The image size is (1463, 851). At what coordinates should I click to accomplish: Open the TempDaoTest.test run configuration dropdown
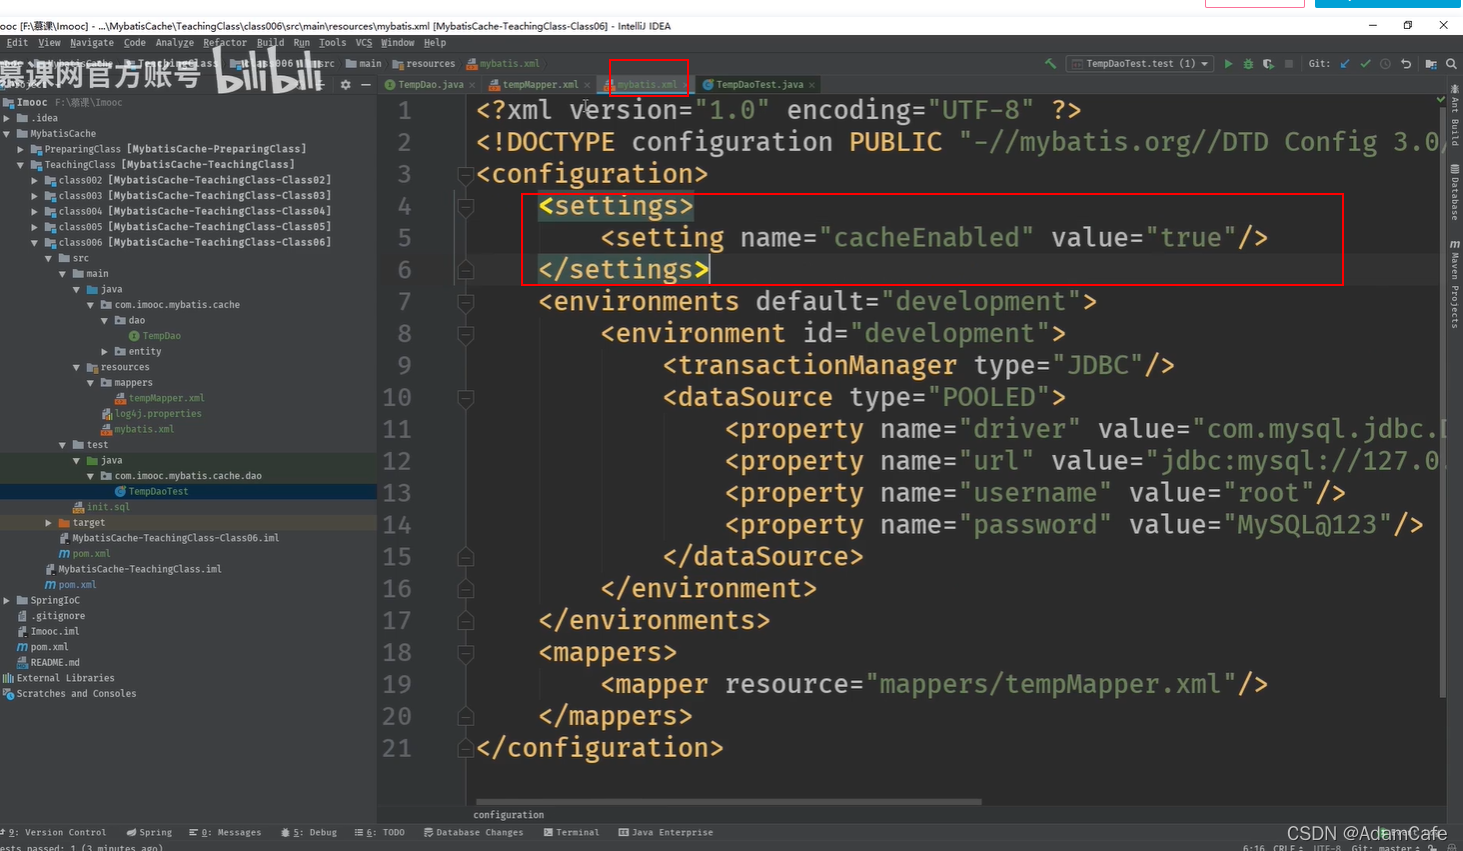(1140, 63)
